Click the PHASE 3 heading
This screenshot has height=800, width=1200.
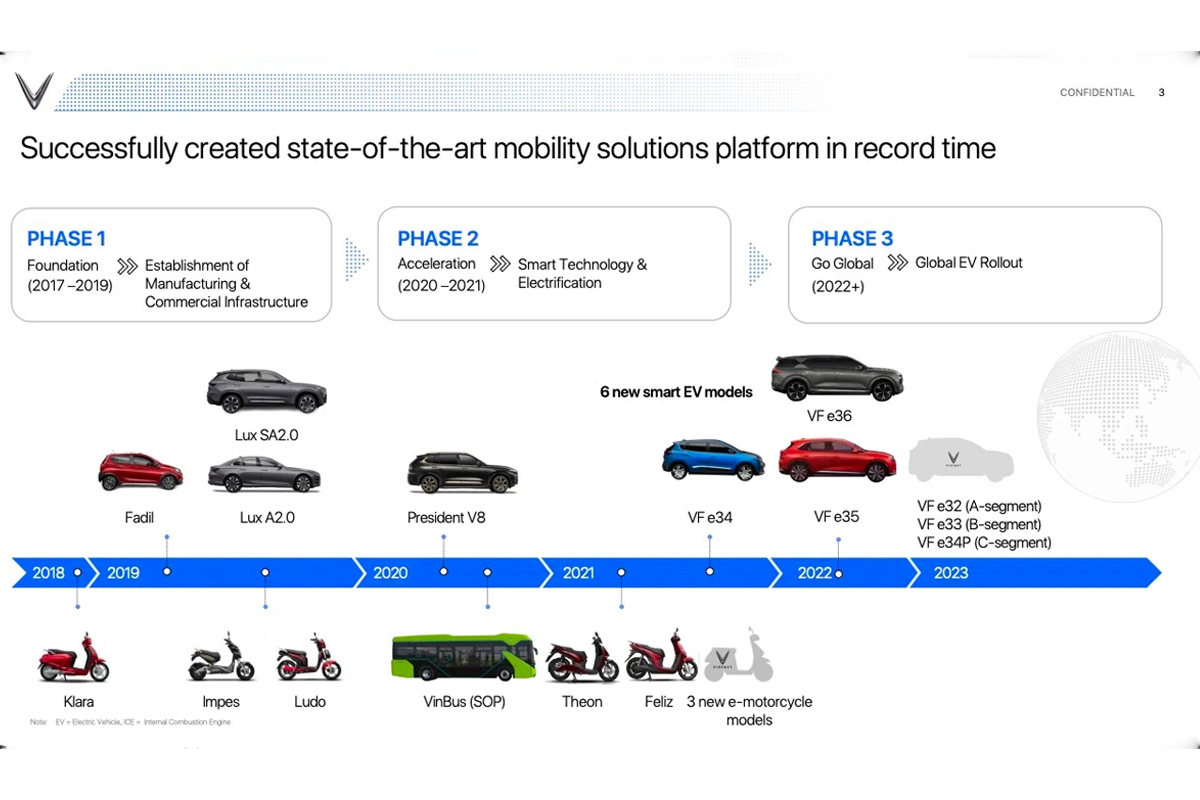tap(852, 239)
